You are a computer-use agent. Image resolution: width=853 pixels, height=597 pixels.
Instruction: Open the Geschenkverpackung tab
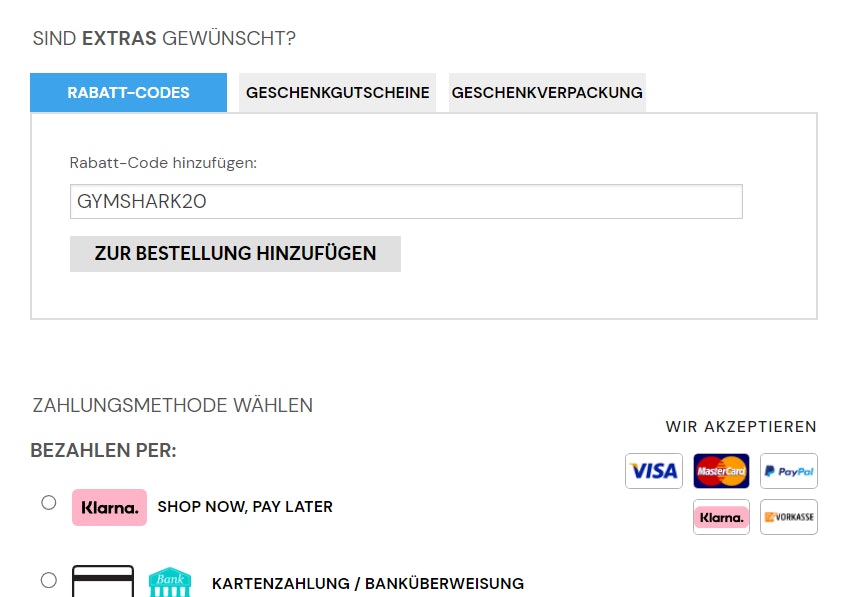pyautogui.click(x=546, y=92)
